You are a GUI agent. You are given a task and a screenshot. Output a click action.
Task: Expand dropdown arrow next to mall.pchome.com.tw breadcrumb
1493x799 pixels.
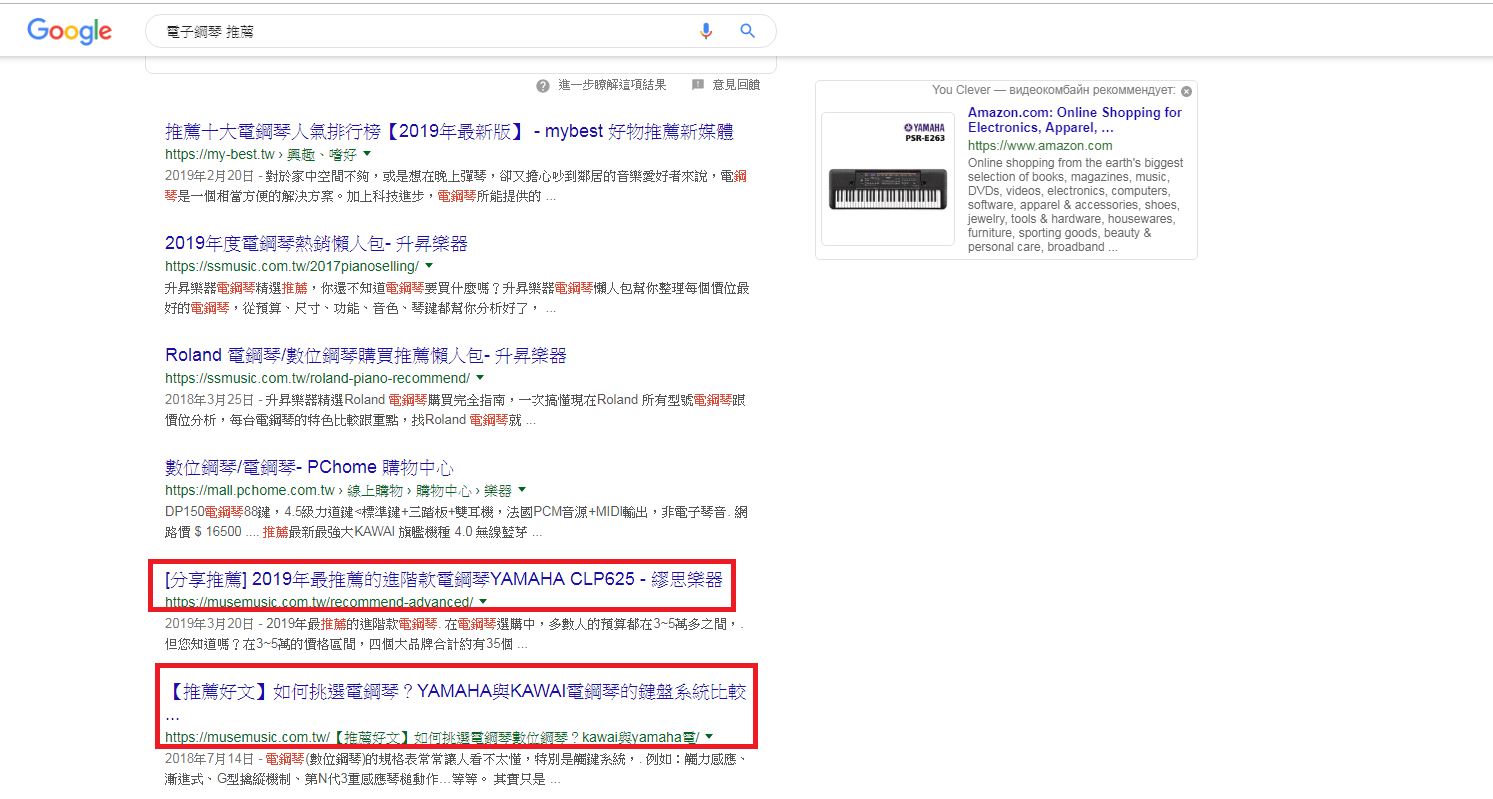(x=522, y=490)
